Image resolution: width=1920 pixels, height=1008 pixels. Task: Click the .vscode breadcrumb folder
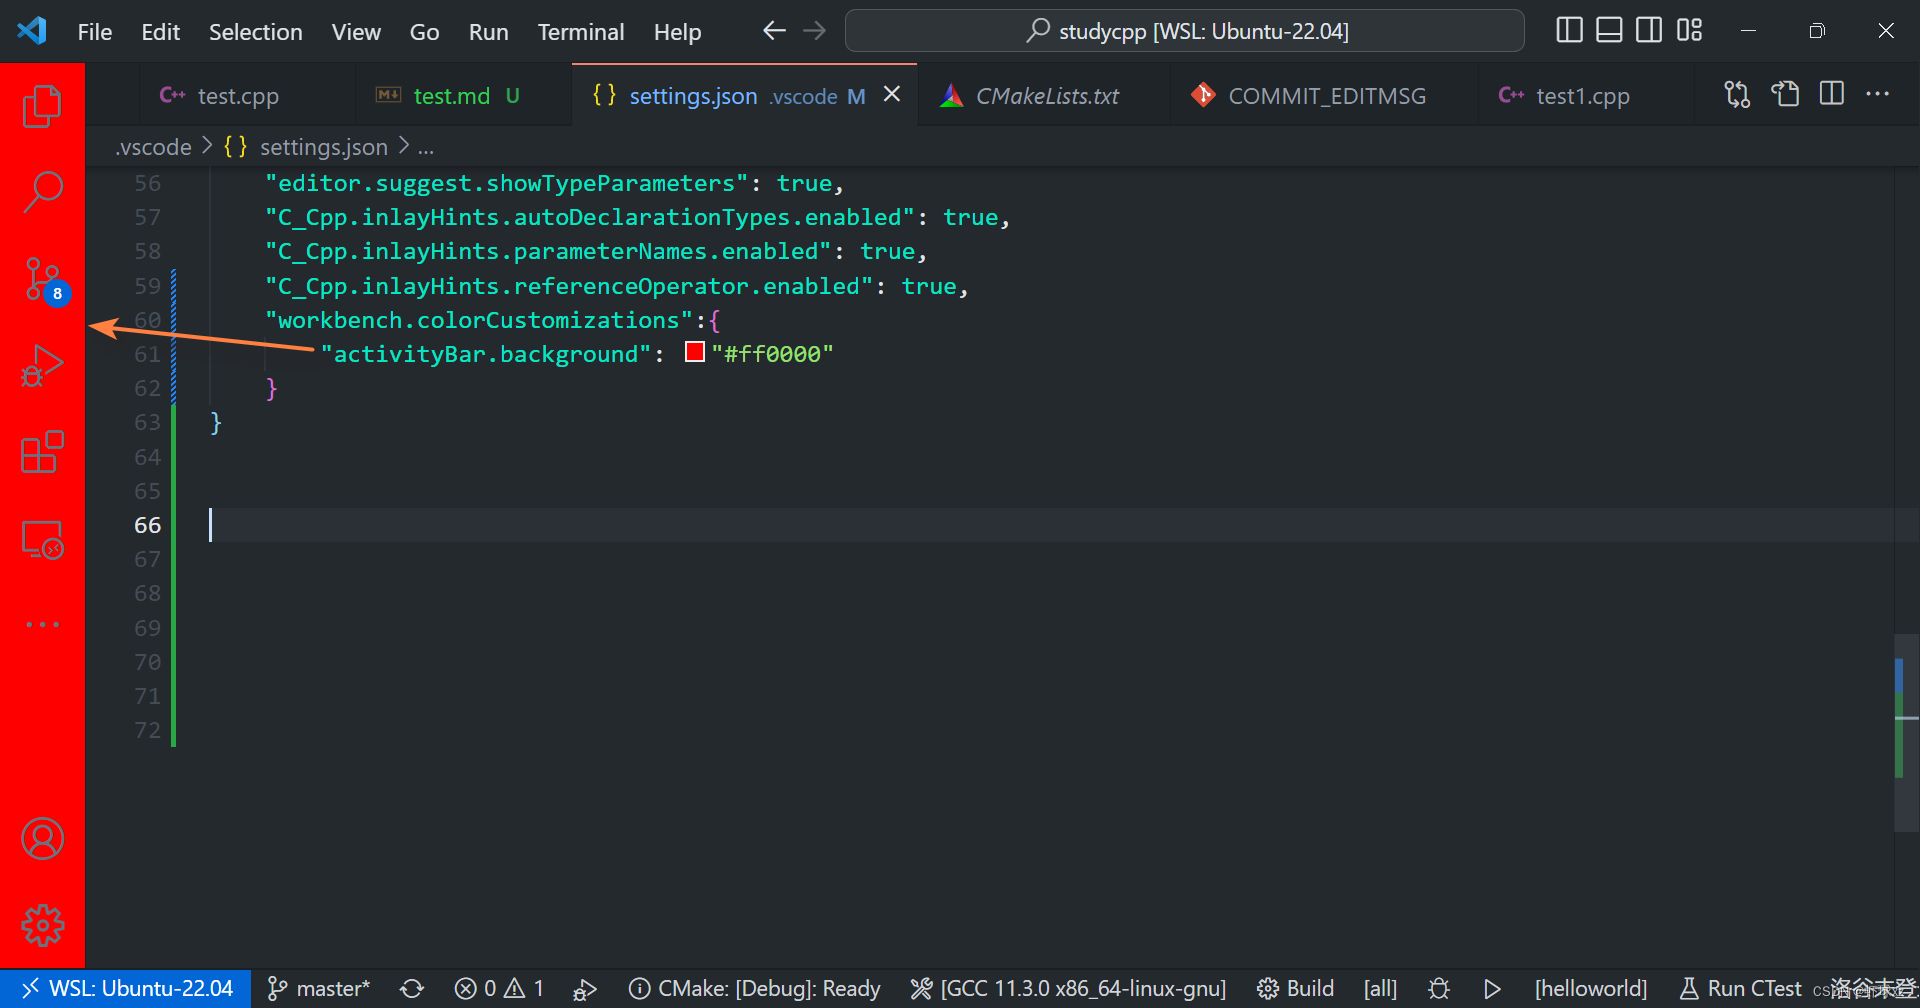pos(153,147)
